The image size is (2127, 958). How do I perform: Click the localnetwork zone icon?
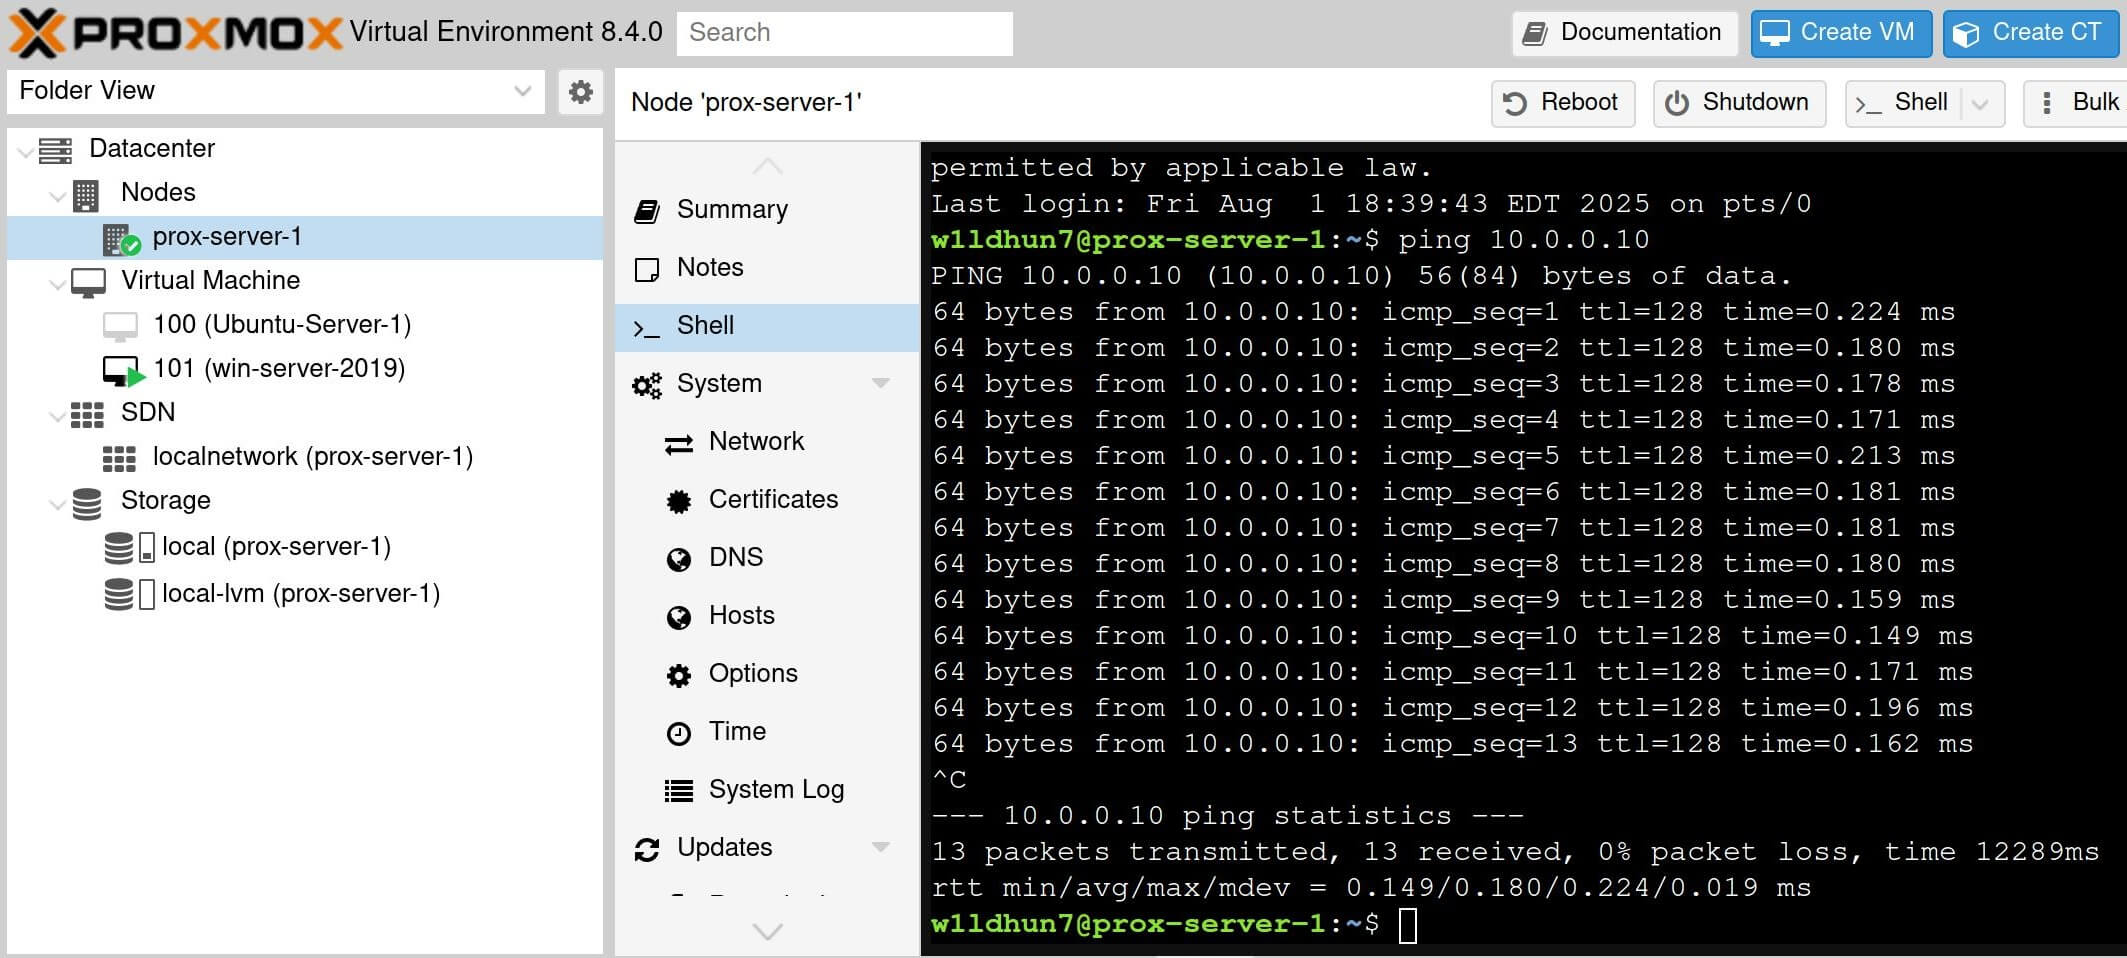[119, 458]
